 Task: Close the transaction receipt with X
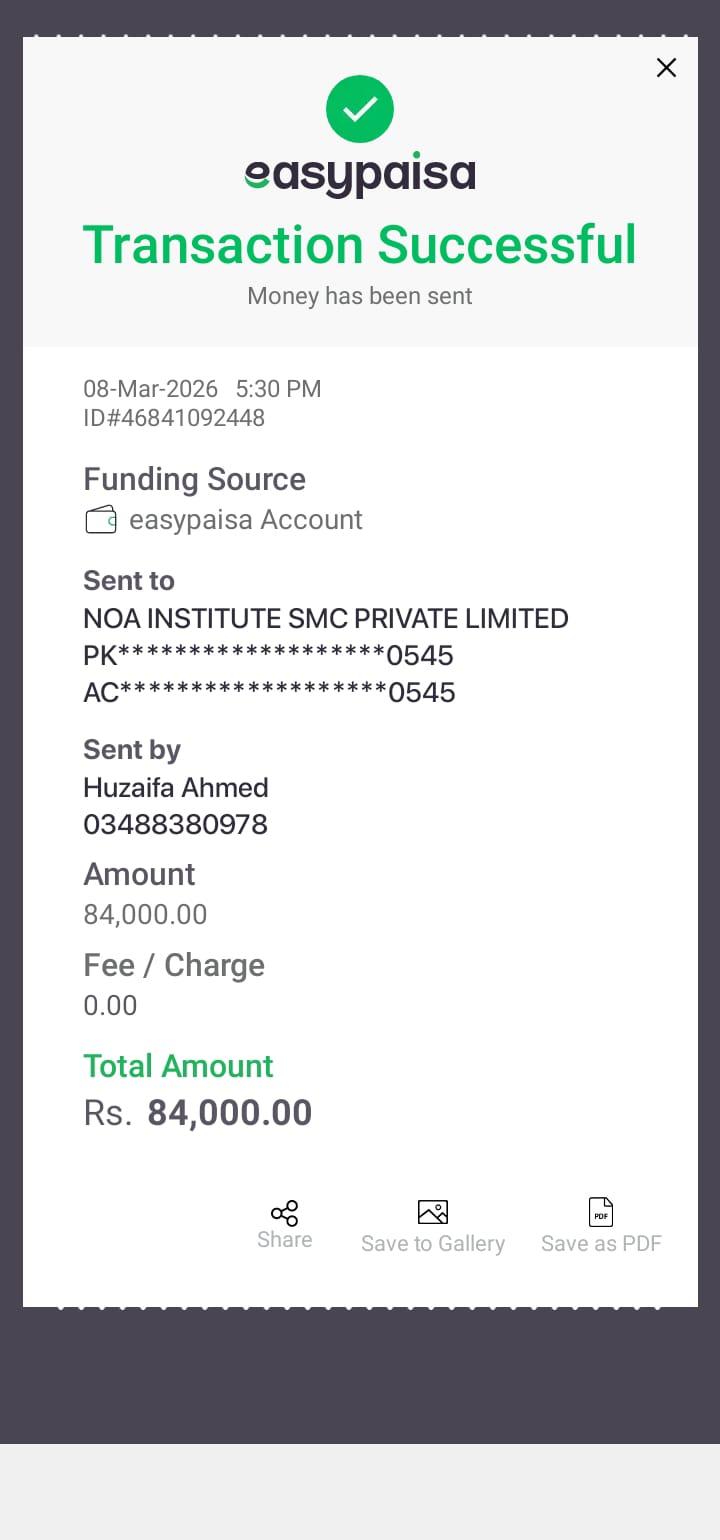666,68
